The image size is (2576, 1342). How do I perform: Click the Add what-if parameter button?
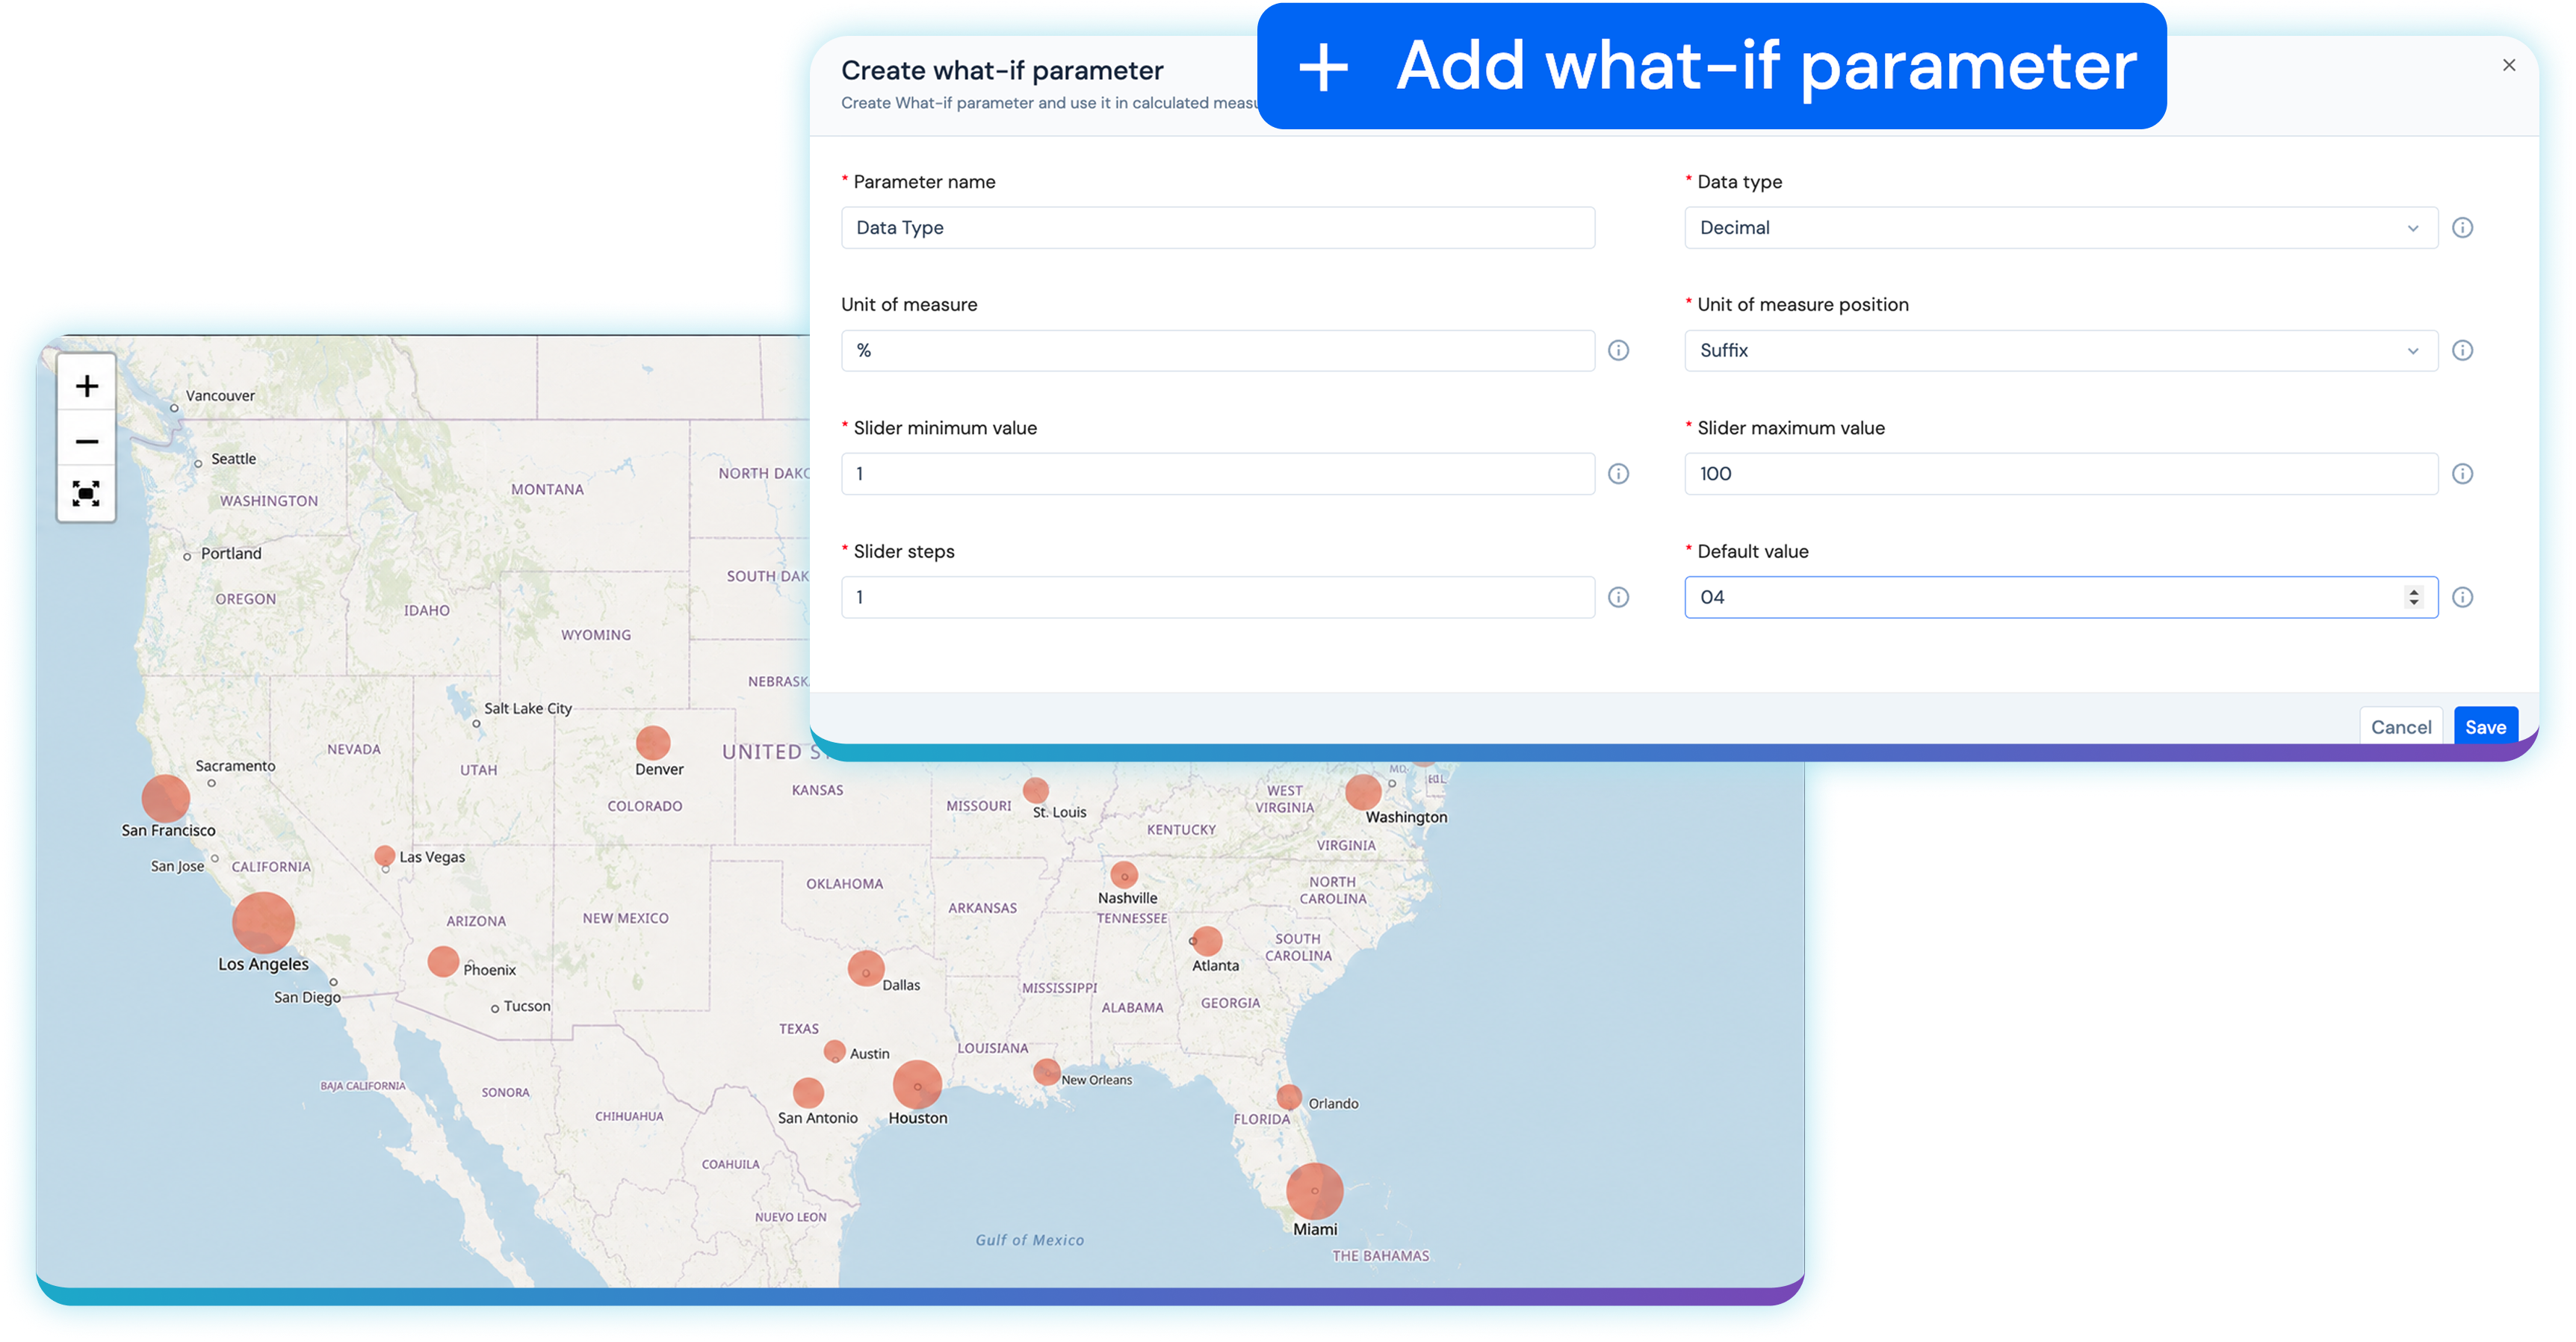[x=1712, y=66]
